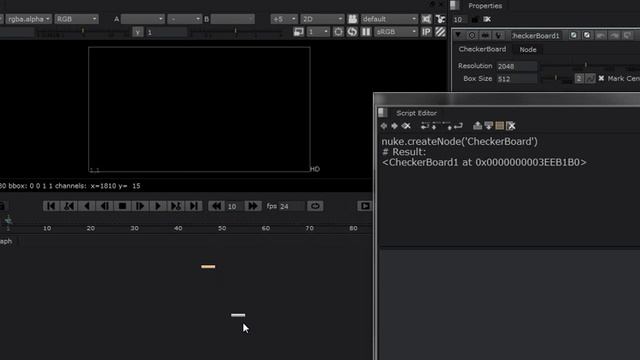Open the +5 zoom dropdown

coord(284,19)
